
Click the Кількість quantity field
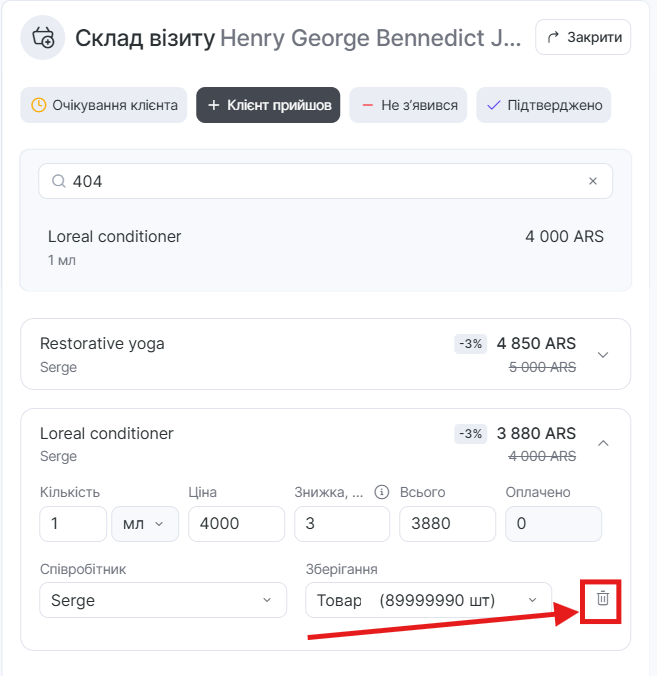pyautogui.click(x=73, y=524)
